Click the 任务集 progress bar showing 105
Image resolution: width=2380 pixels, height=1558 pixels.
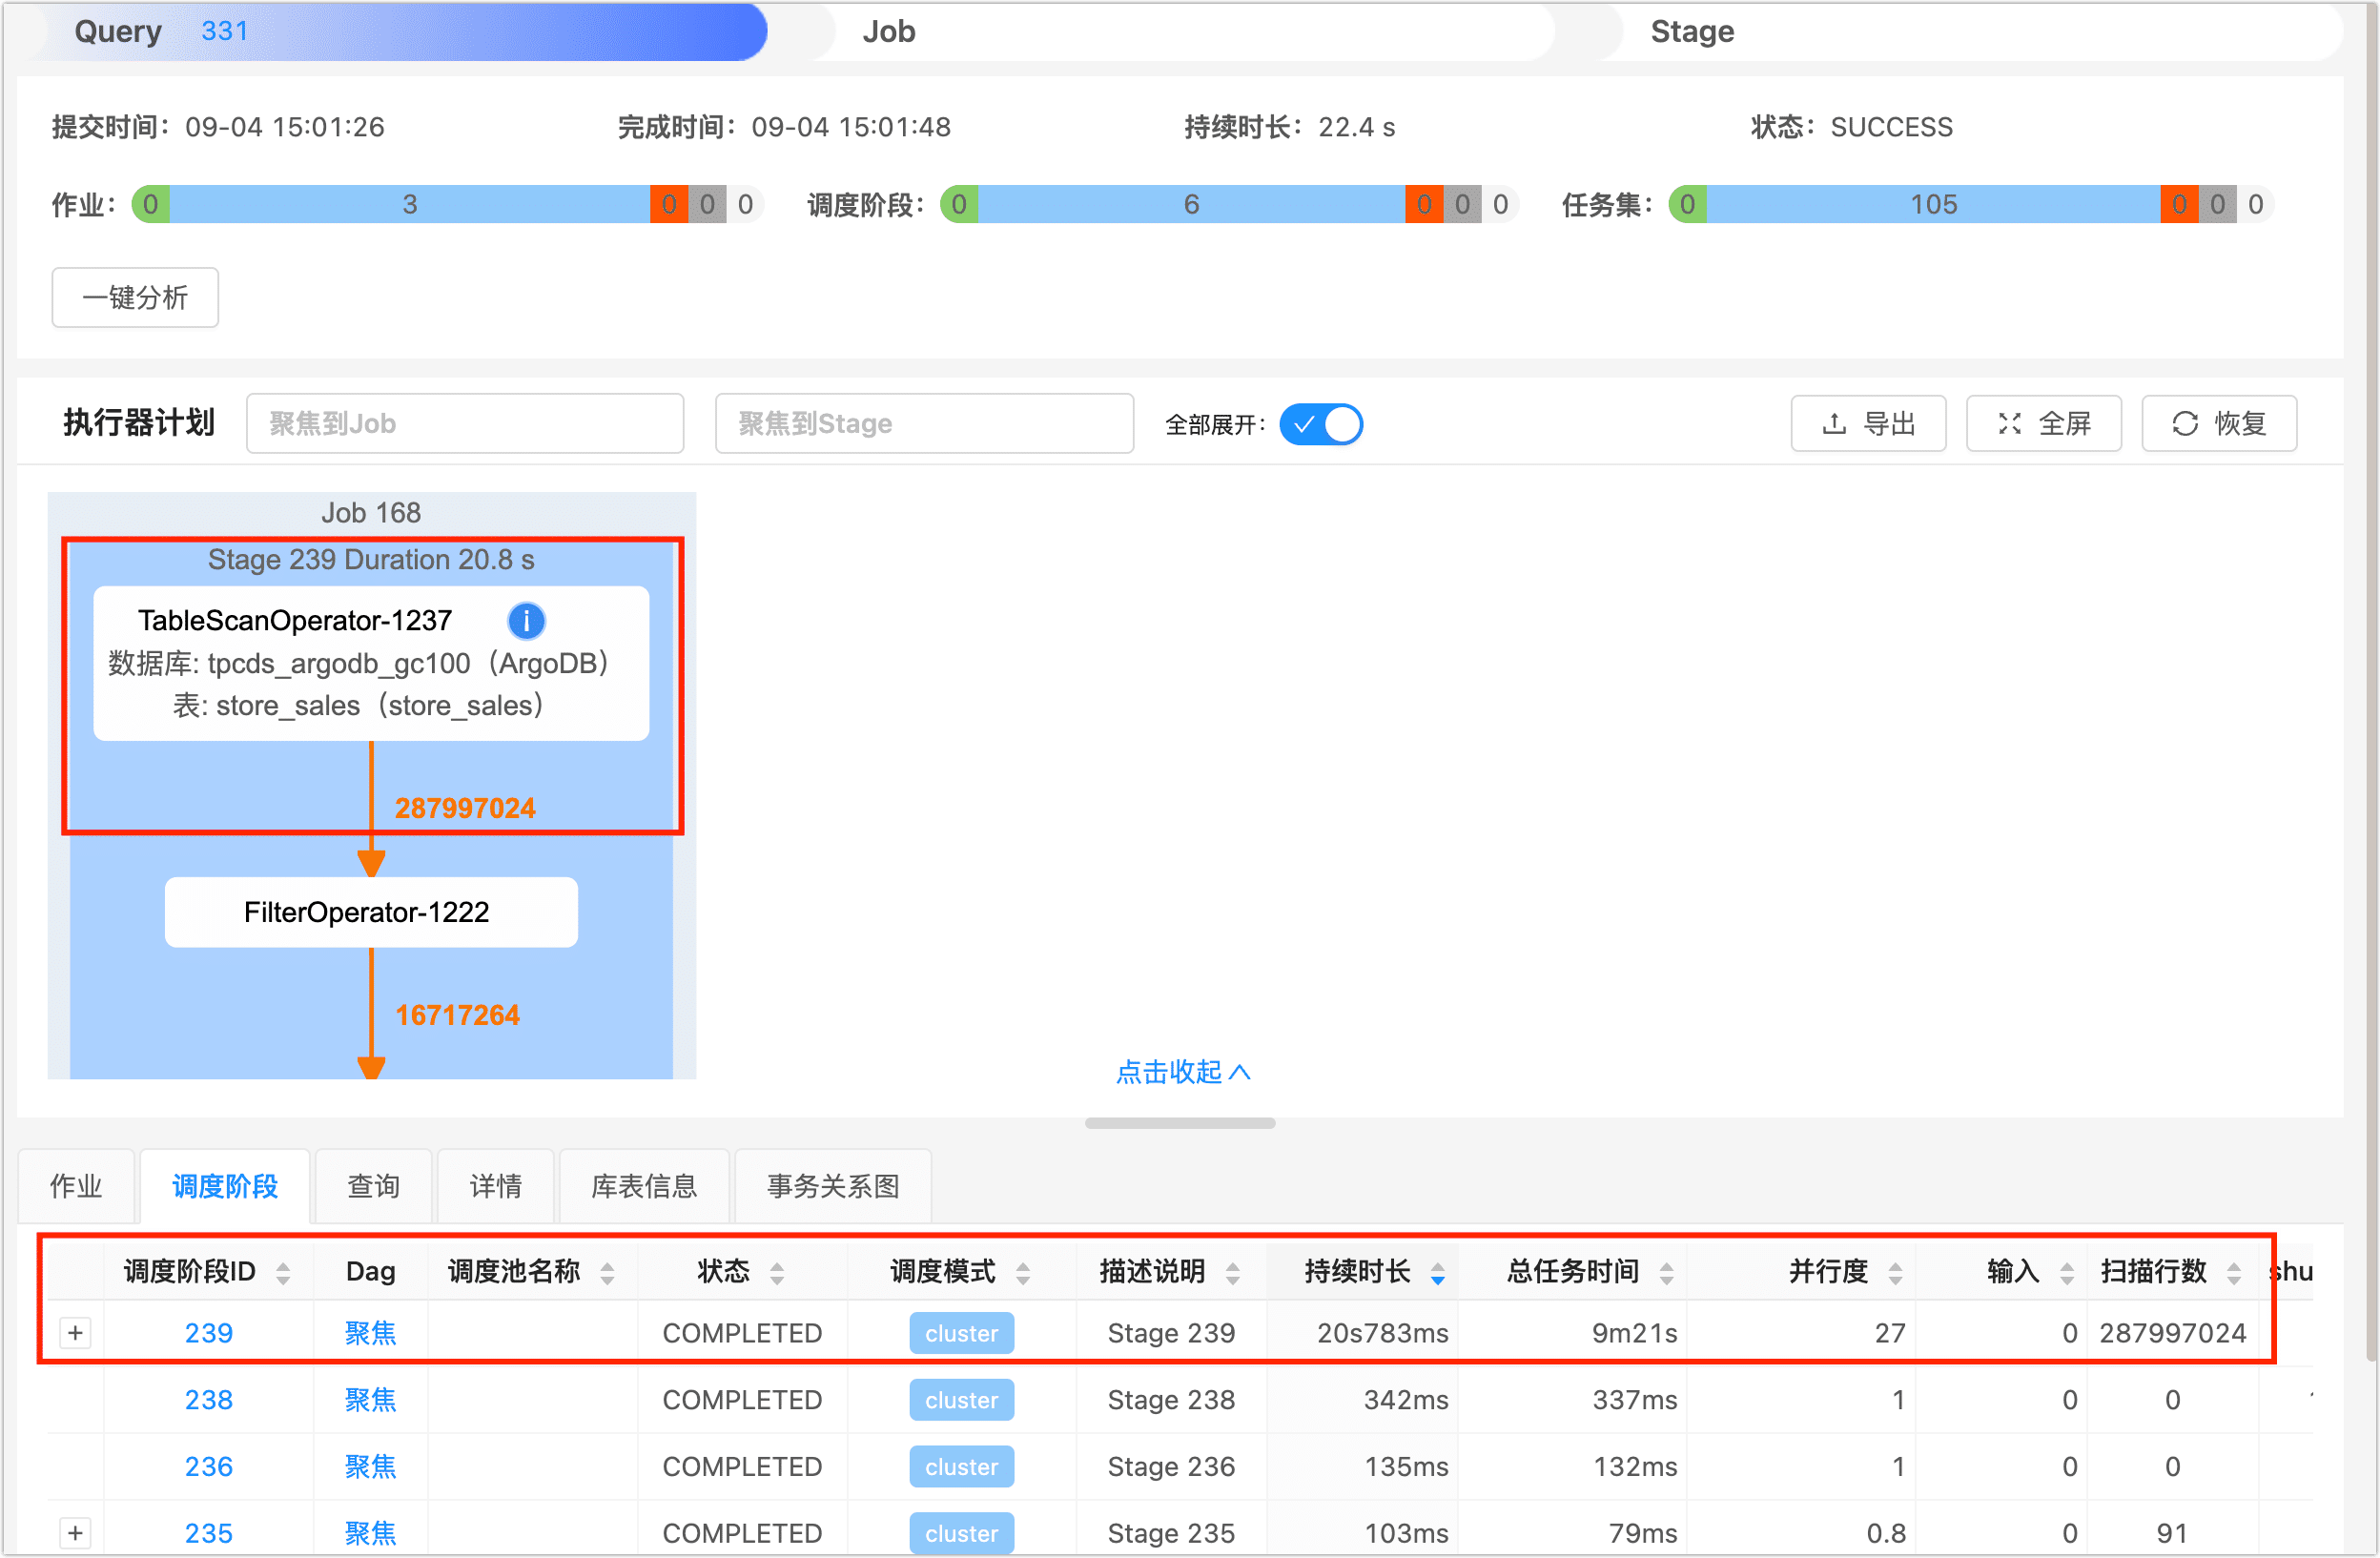pos(1933,205)
